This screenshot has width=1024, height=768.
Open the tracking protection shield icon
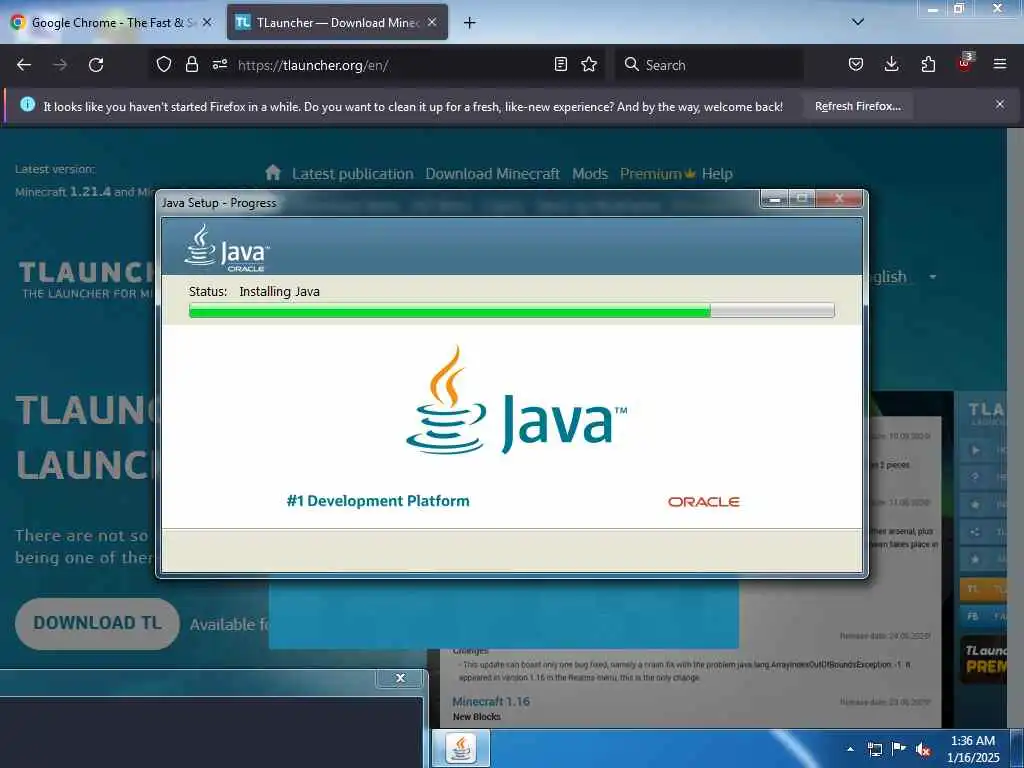coord(164,65)
